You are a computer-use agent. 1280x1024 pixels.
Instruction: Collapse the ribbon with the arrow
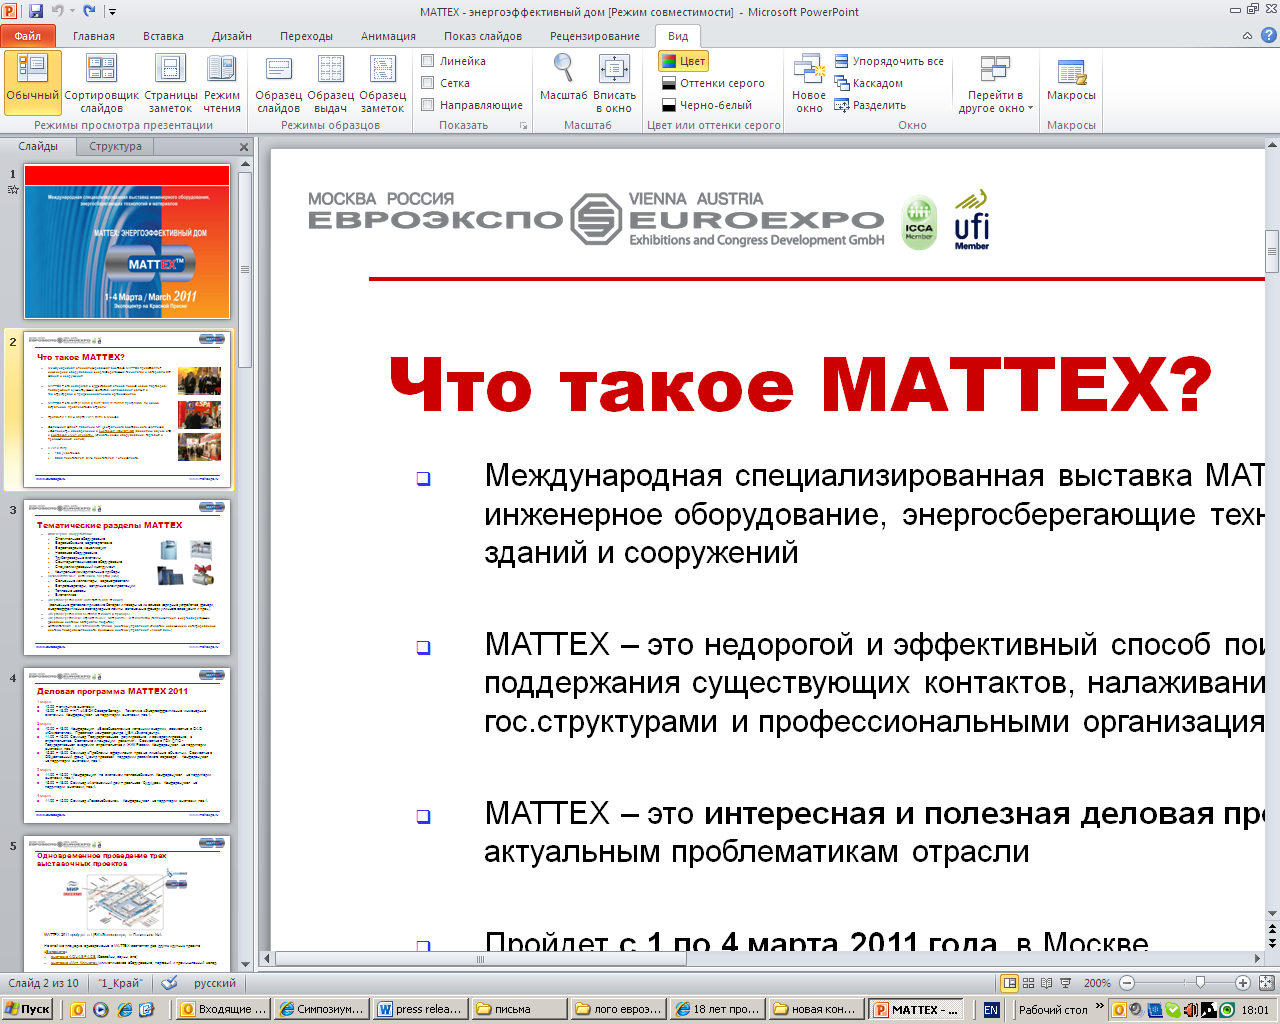point(1247,36)
